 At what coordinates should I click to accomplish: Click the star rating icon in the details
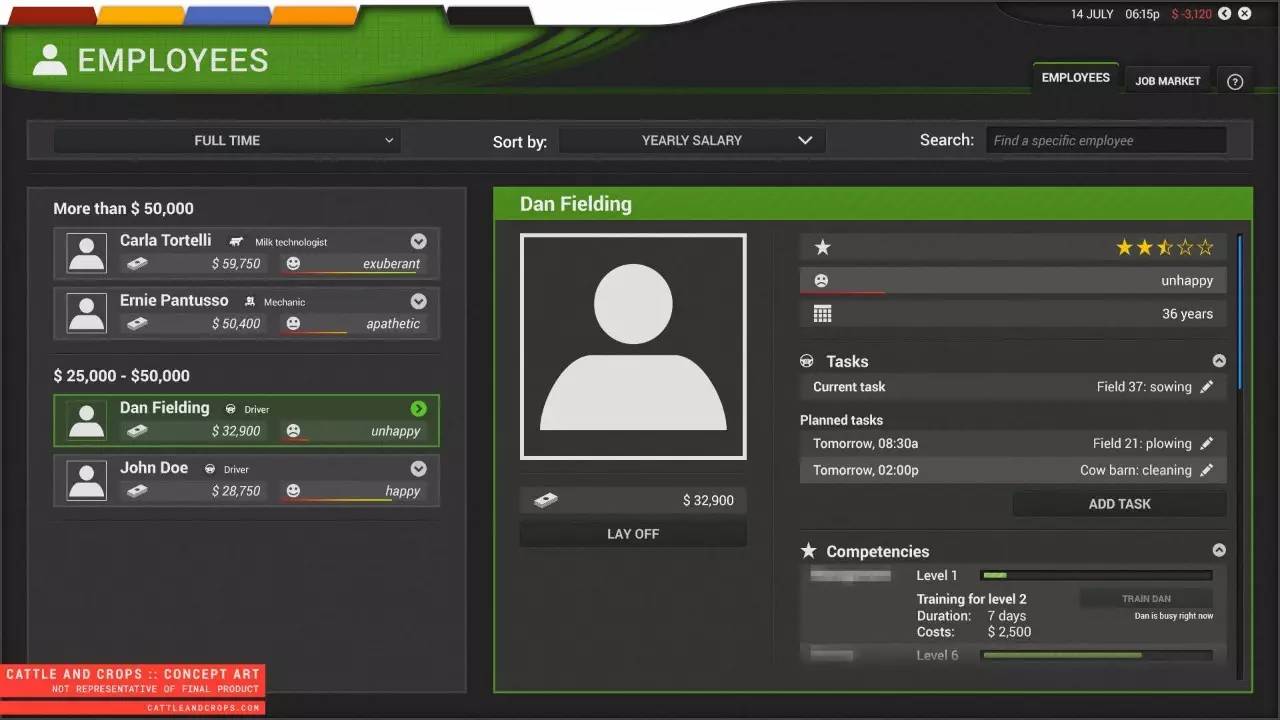tap(822, 247)
